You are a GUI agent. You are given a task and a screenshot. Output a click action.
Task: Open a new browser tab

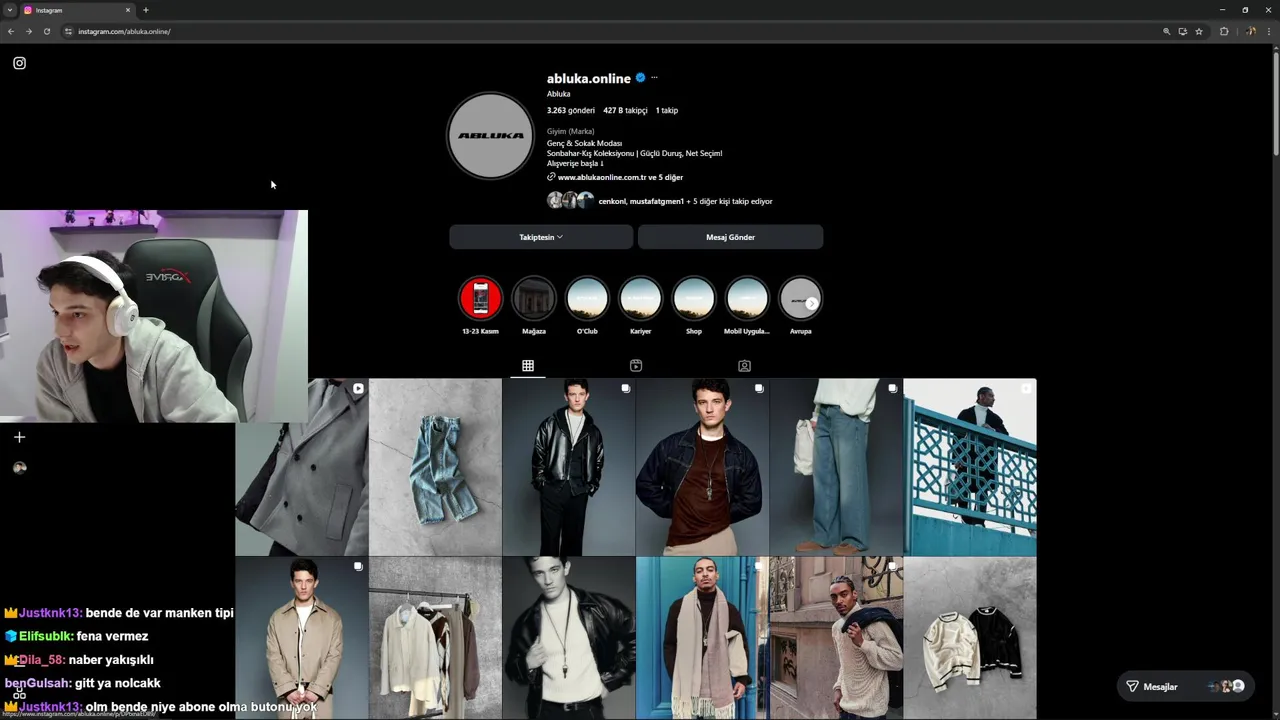point(146,10)
